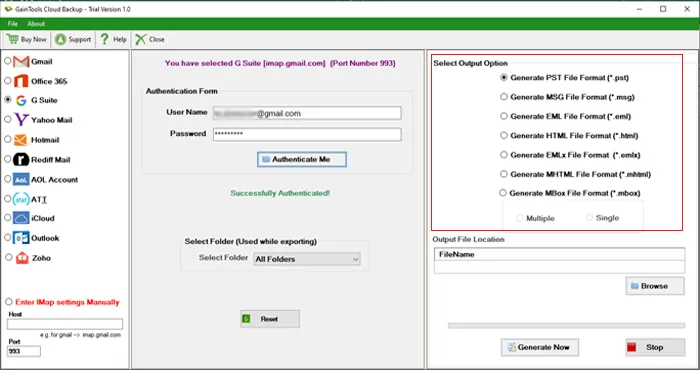Select the iCloud radio button

point(8,218)
